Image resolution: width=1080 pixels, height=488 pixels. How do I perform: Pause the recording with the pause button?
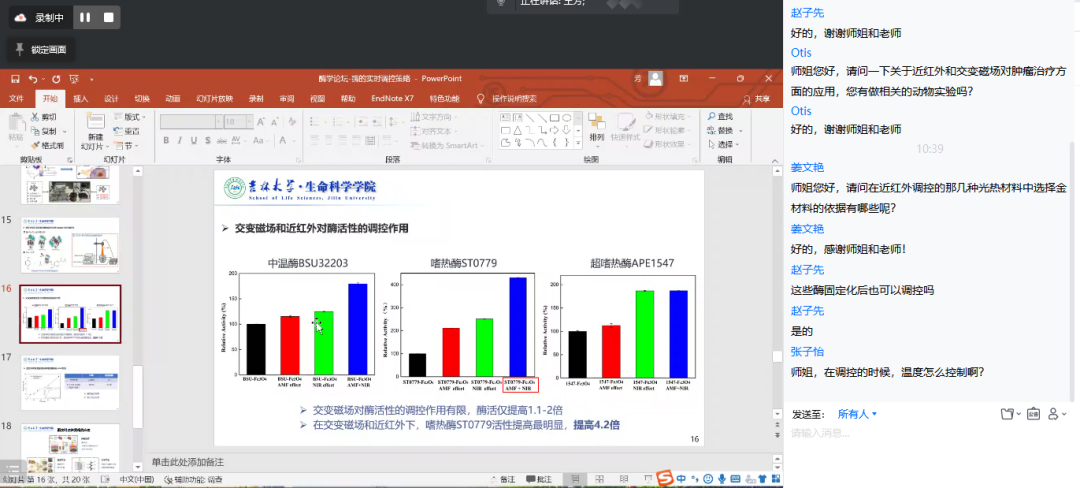click(85, 17)
